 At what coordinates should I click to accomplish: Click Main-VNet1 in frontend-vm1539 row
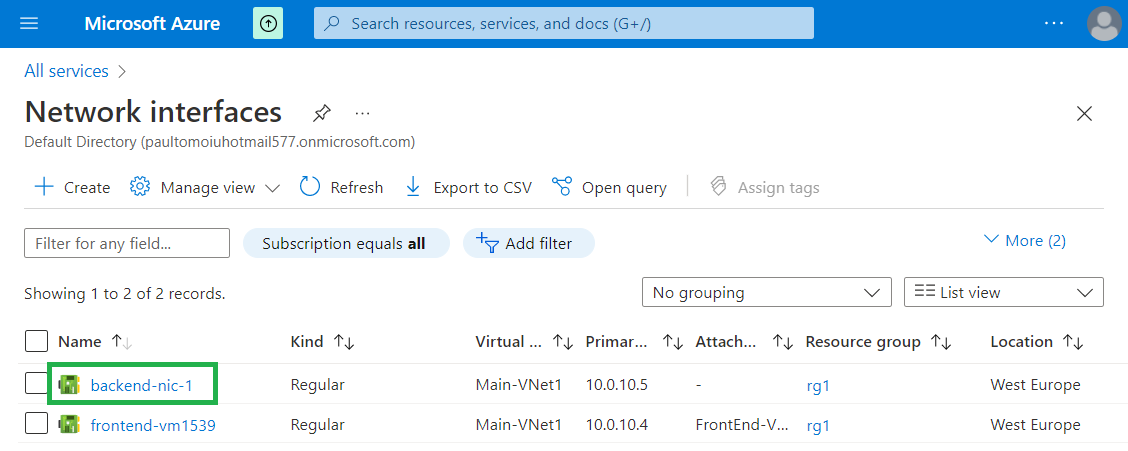[521, 425]
